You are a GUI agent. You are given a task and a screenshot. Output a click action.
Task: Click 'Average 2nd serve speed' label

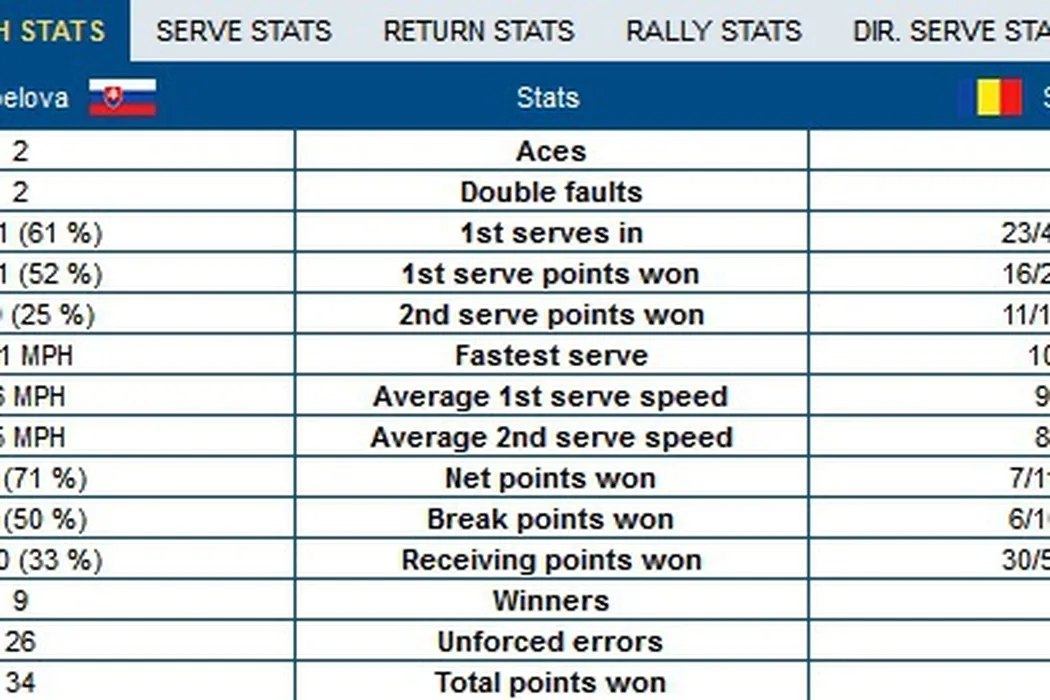tap(551, 438)
